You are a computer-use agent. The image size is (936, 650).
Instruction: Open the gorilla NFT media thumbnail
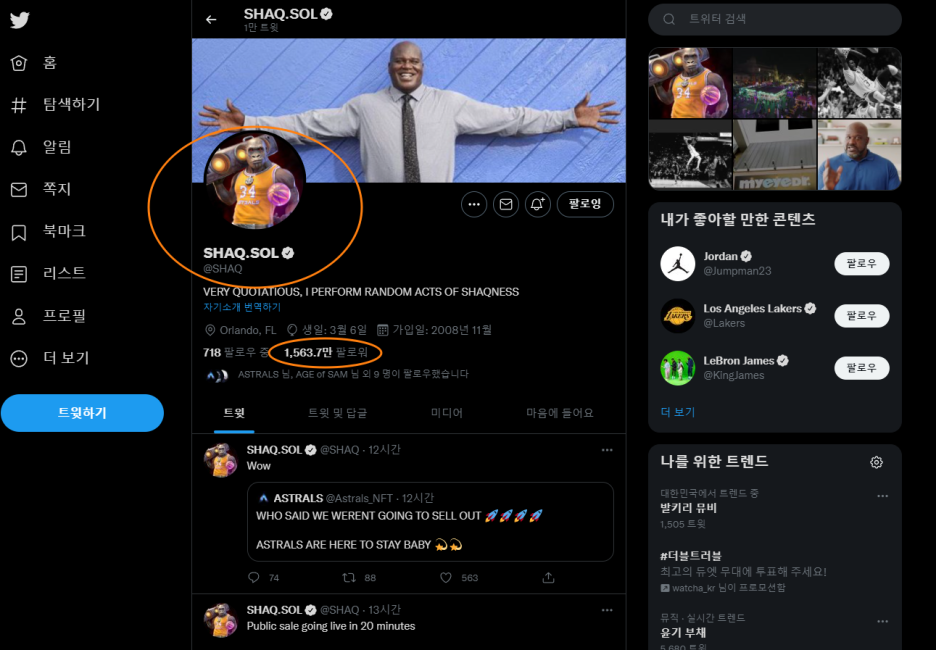690,83
